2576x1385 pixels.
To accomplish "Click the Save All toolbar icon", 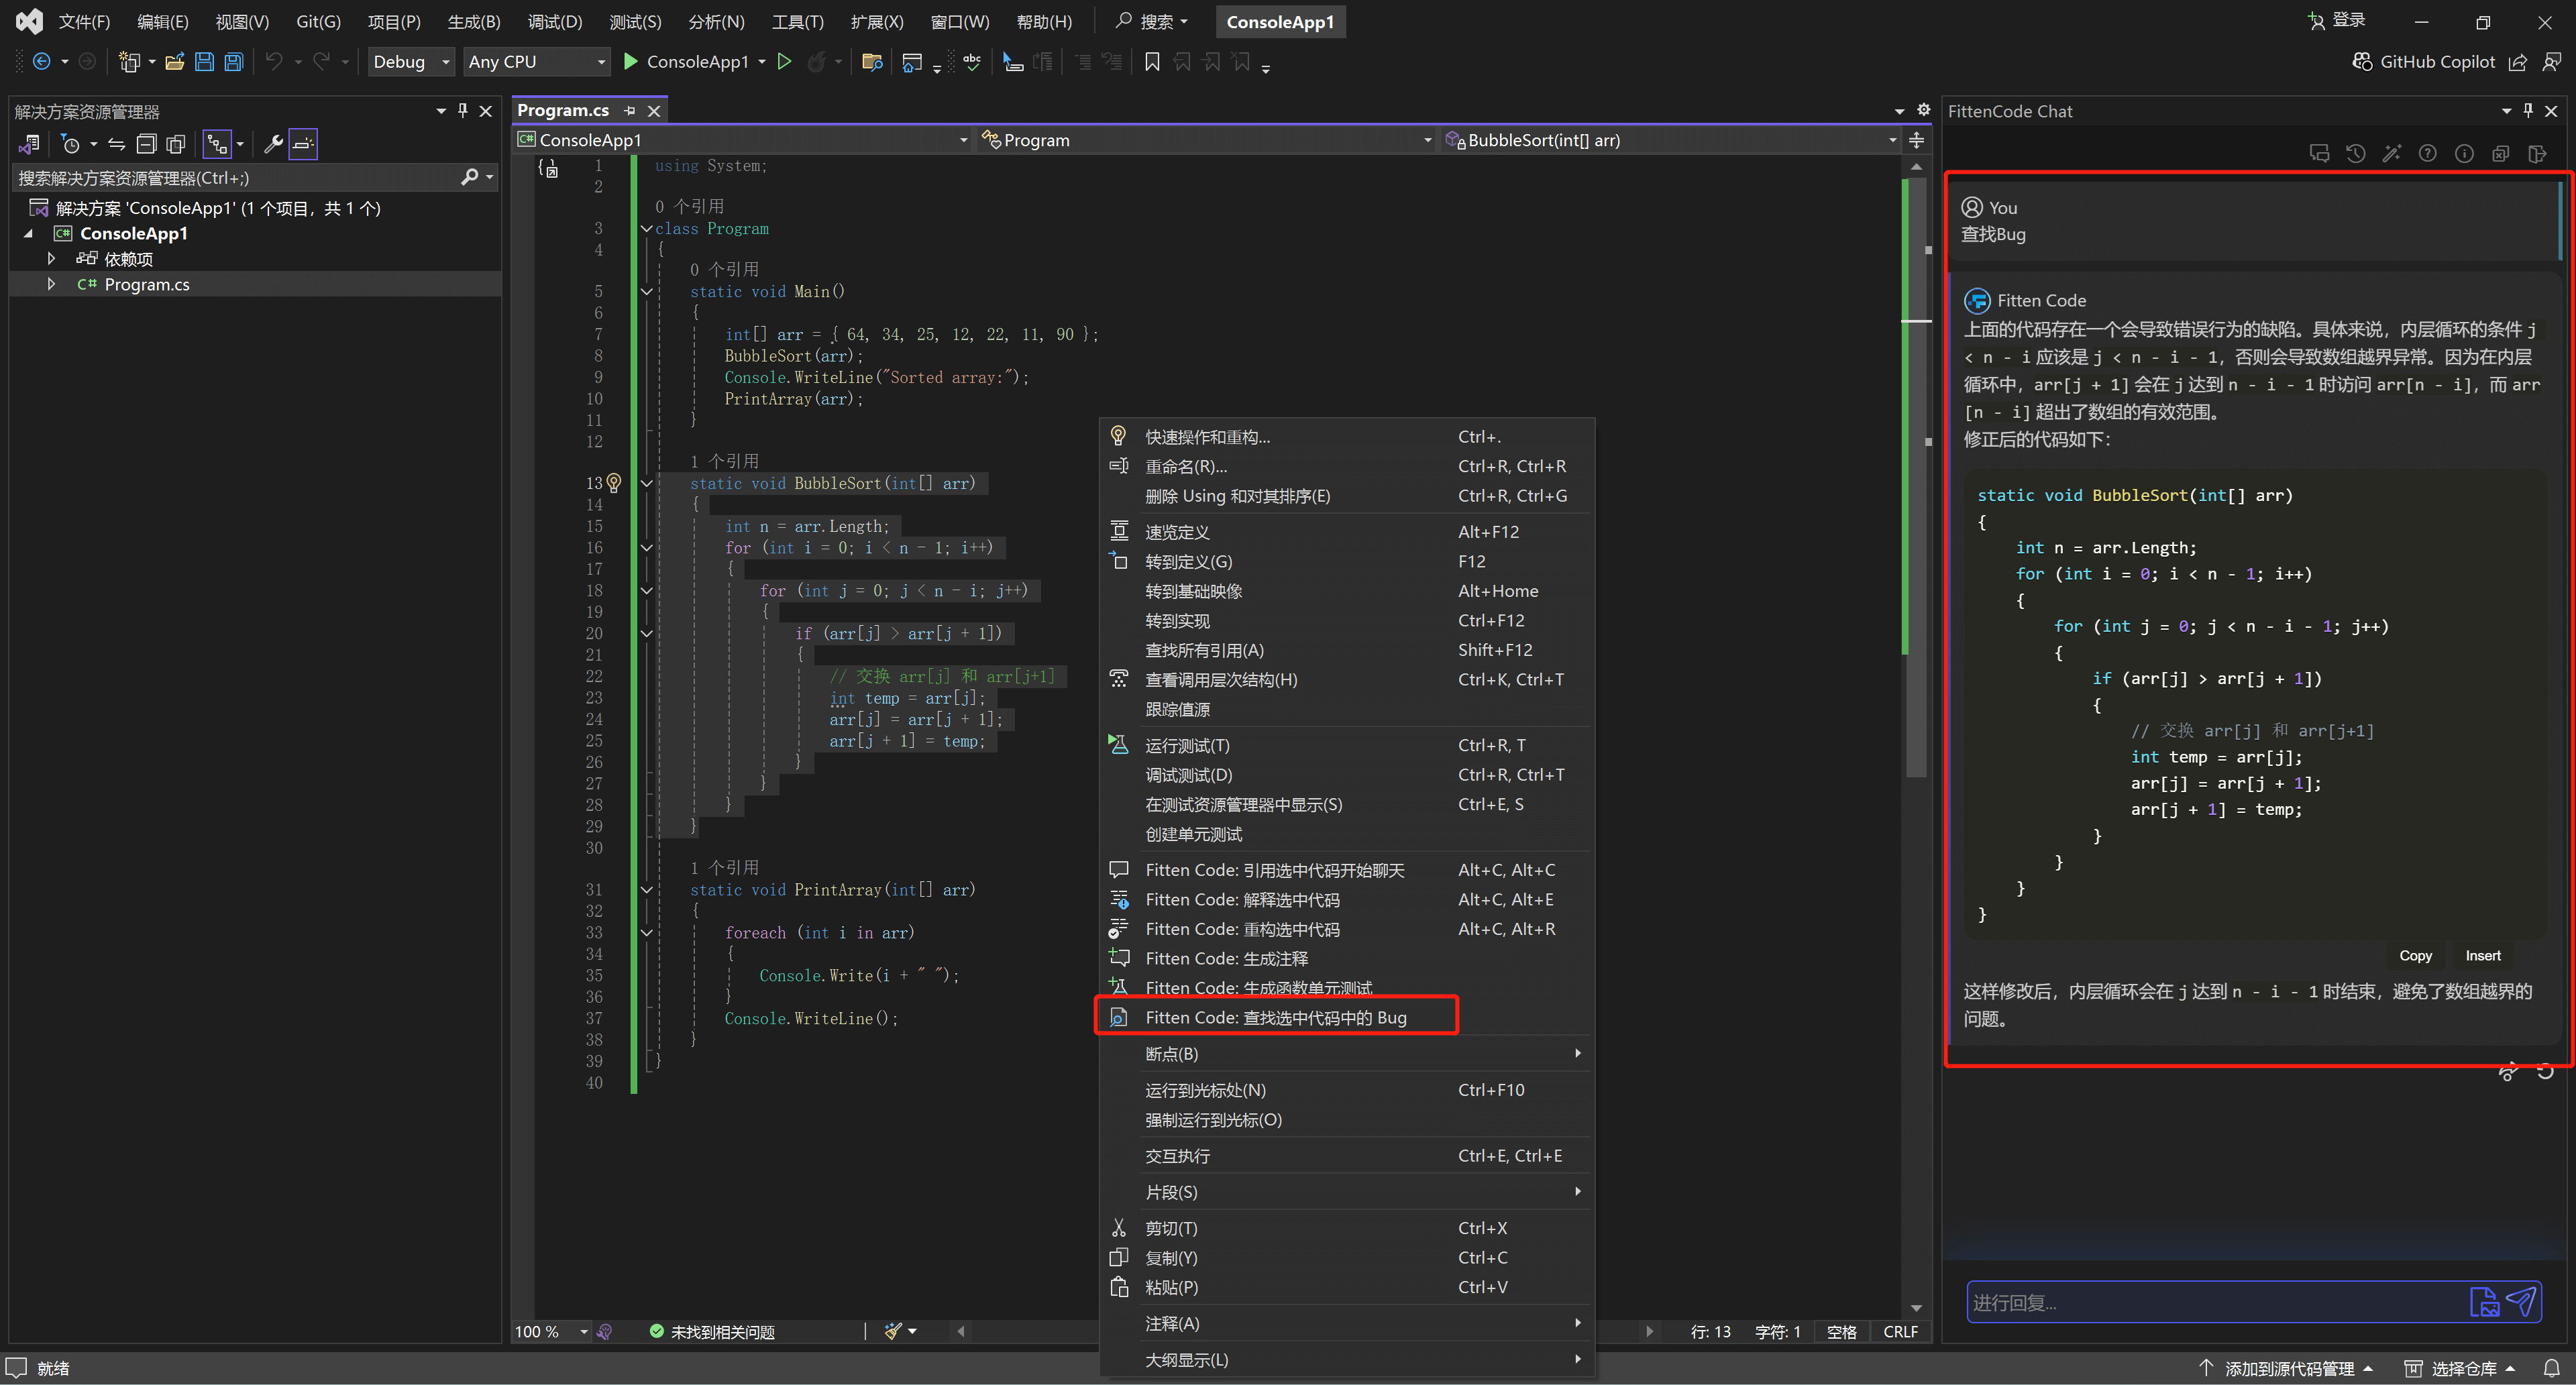I will tap(233, 62).
